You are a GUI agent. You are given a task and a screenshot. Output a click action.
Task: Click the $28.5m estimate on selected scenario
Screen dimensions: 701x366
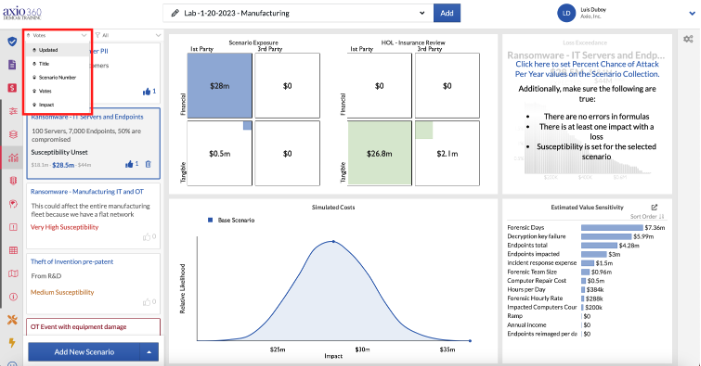63,165
